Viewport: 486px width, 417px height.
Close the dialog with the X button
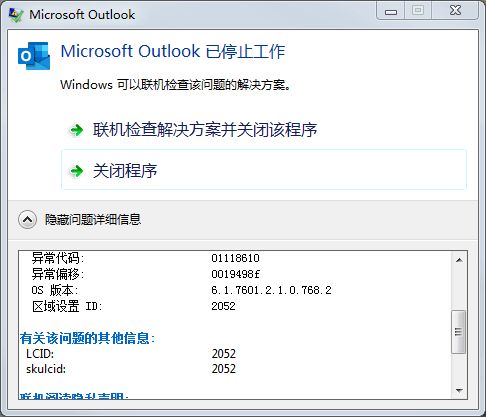coord(455,10)
